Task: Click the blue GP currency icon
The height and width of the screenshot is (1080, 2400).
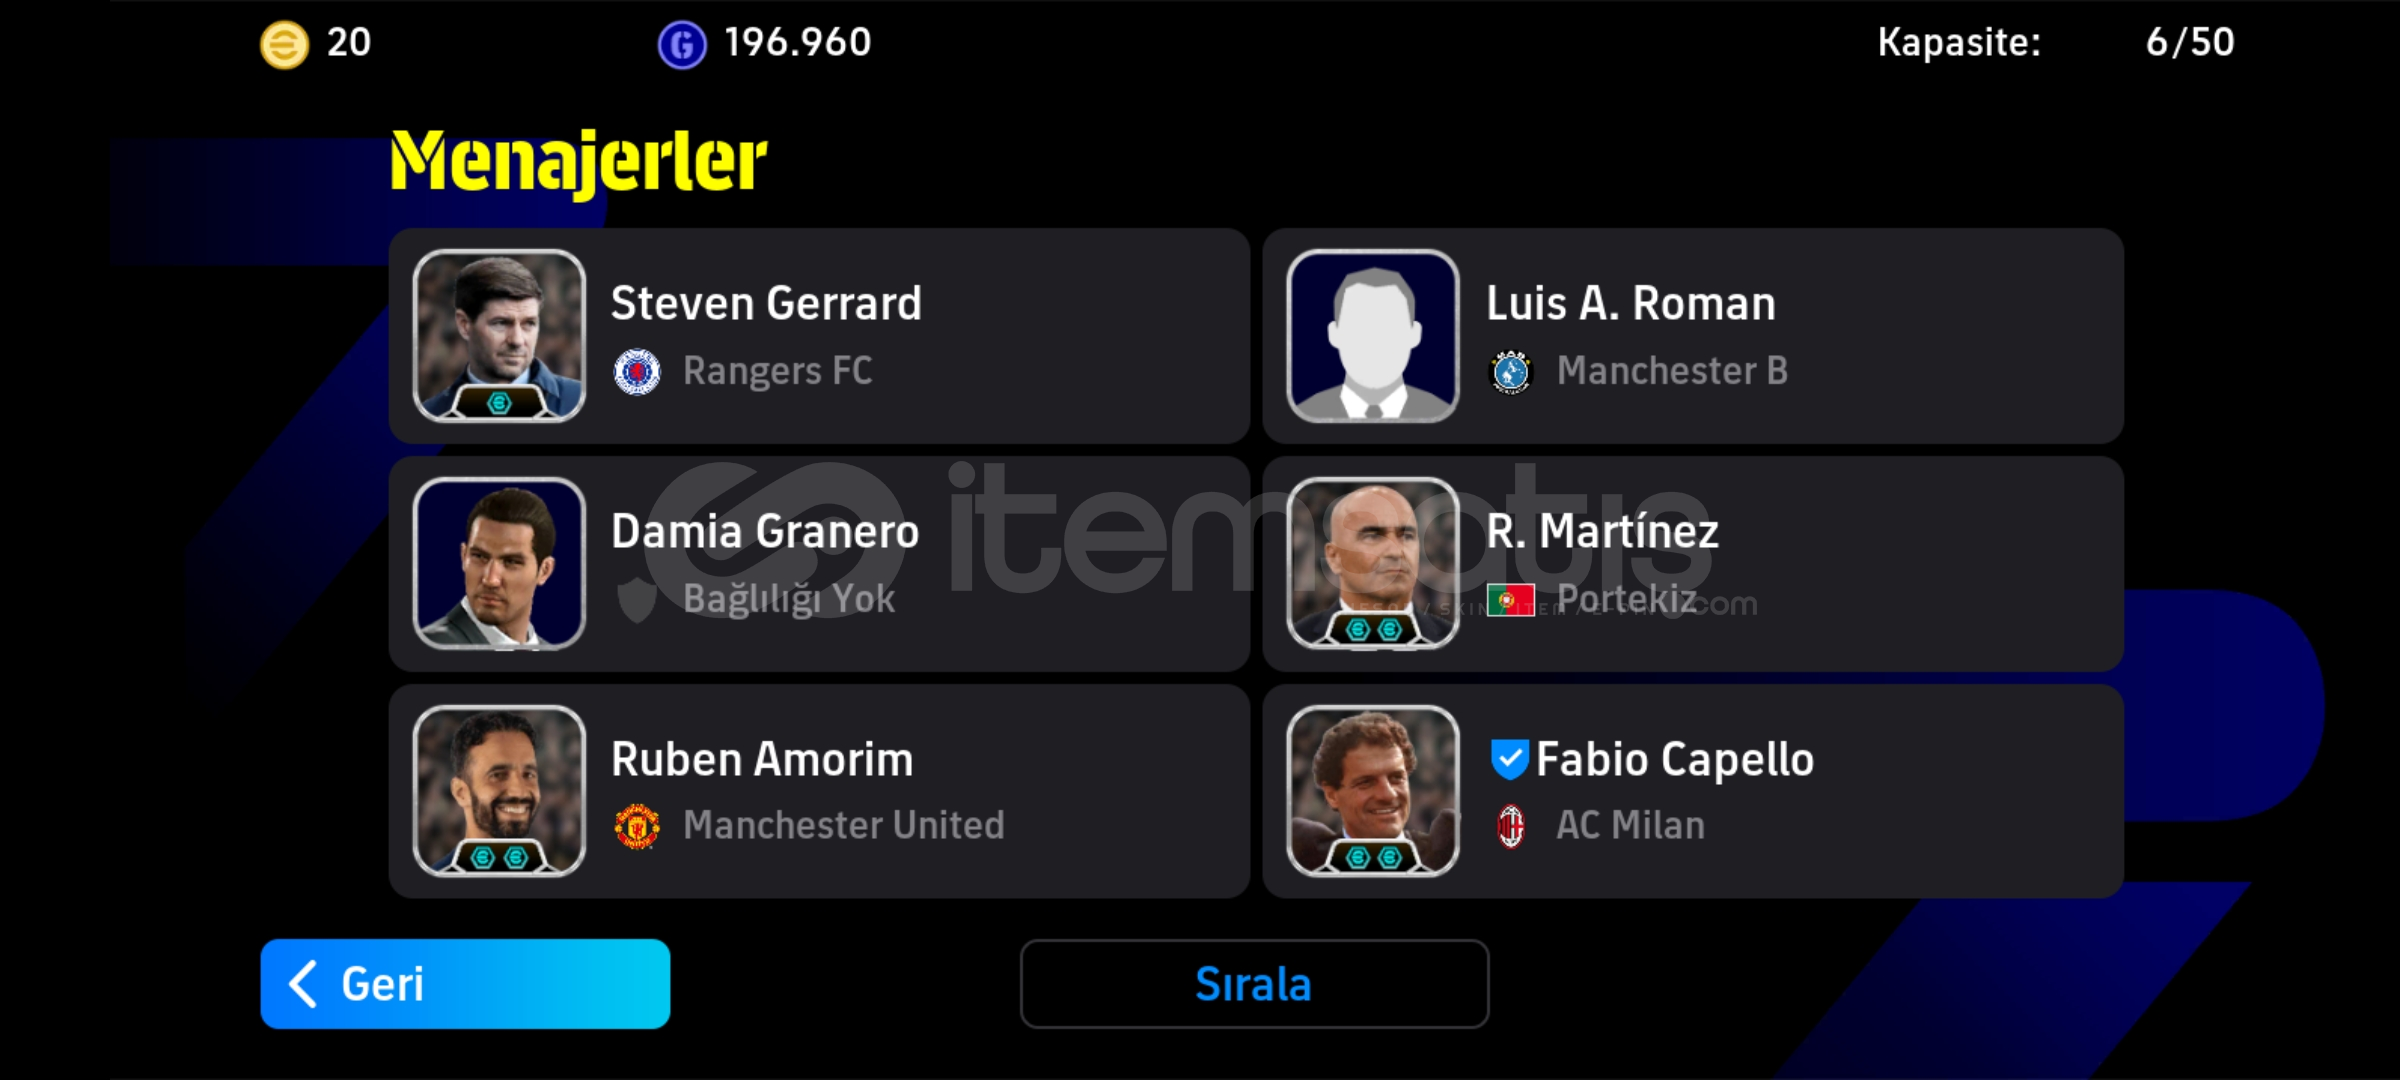Action: click(x=682, y=44)
